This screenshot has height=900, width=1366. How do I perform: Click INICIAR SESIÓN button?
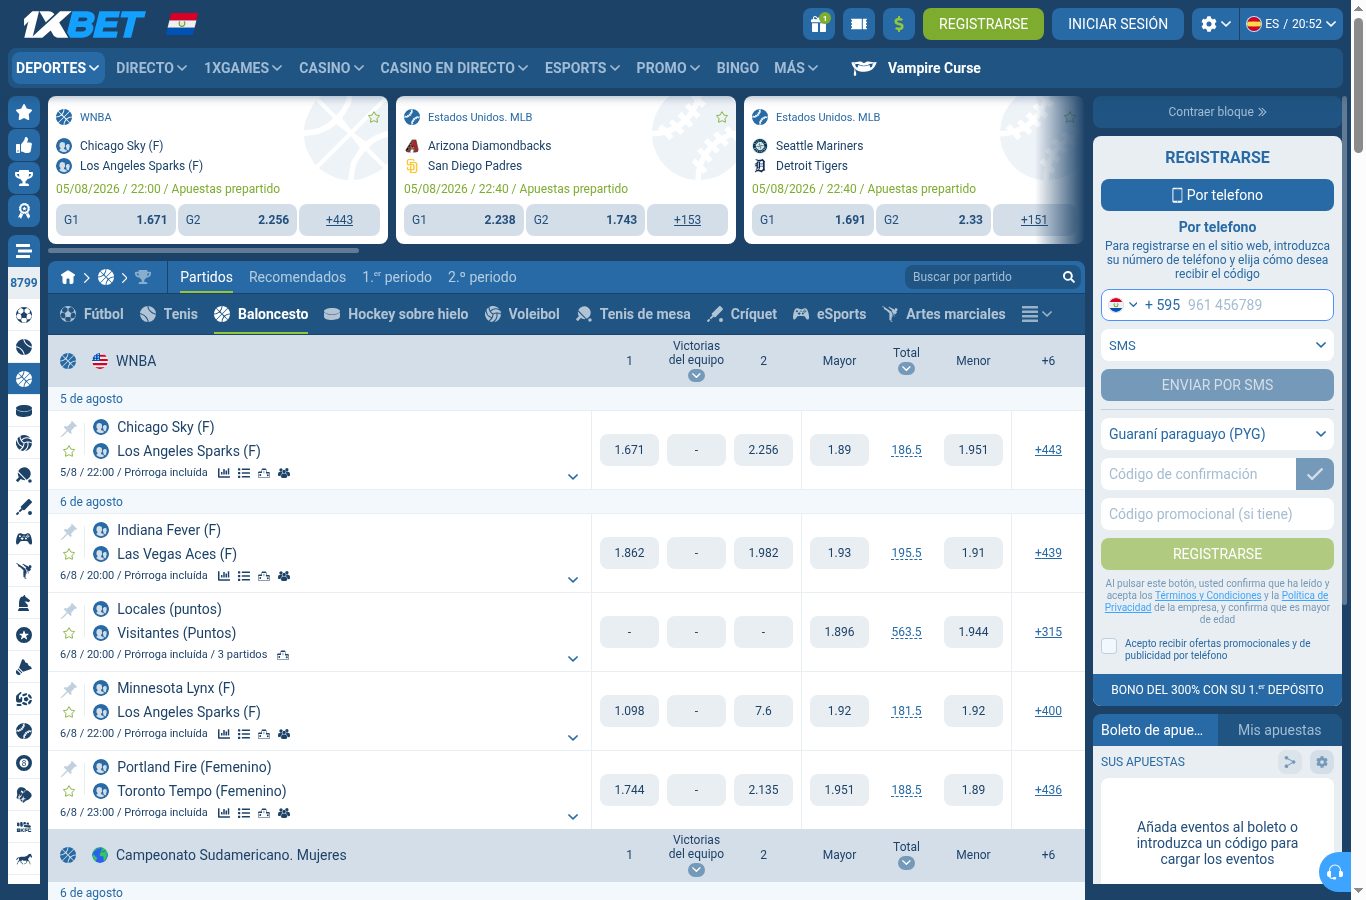click(x=1118, y=24)
